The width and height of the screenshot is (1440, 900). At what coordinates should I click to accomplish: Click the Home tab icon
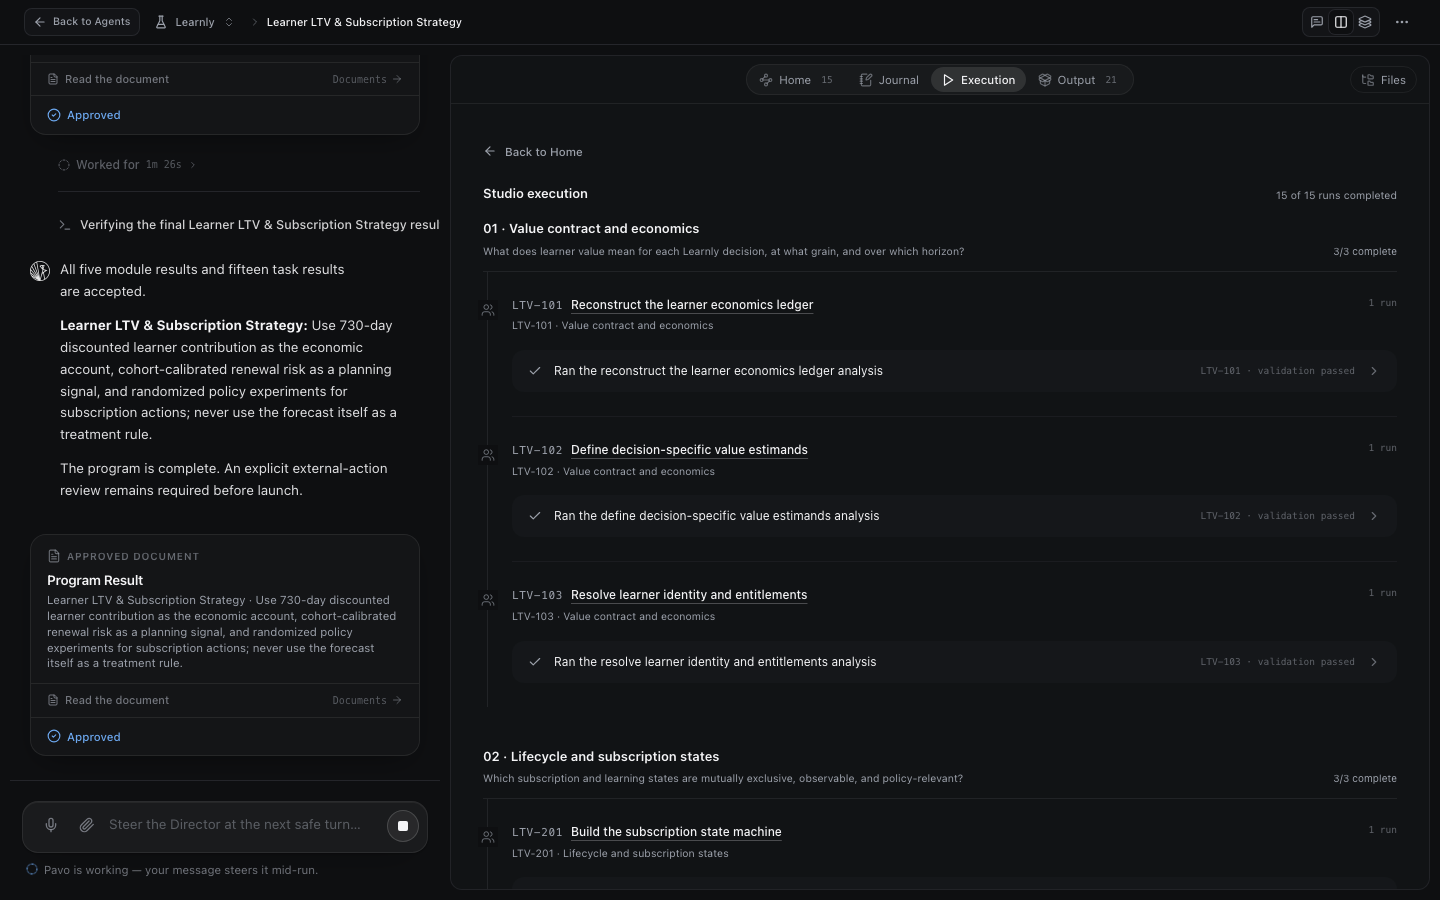(x=766, y=80)
